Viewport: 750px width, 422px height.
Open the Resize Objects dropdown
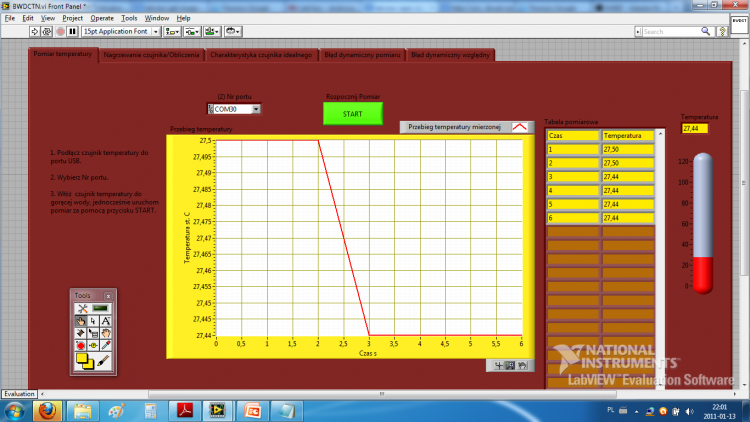coord(212,32)
